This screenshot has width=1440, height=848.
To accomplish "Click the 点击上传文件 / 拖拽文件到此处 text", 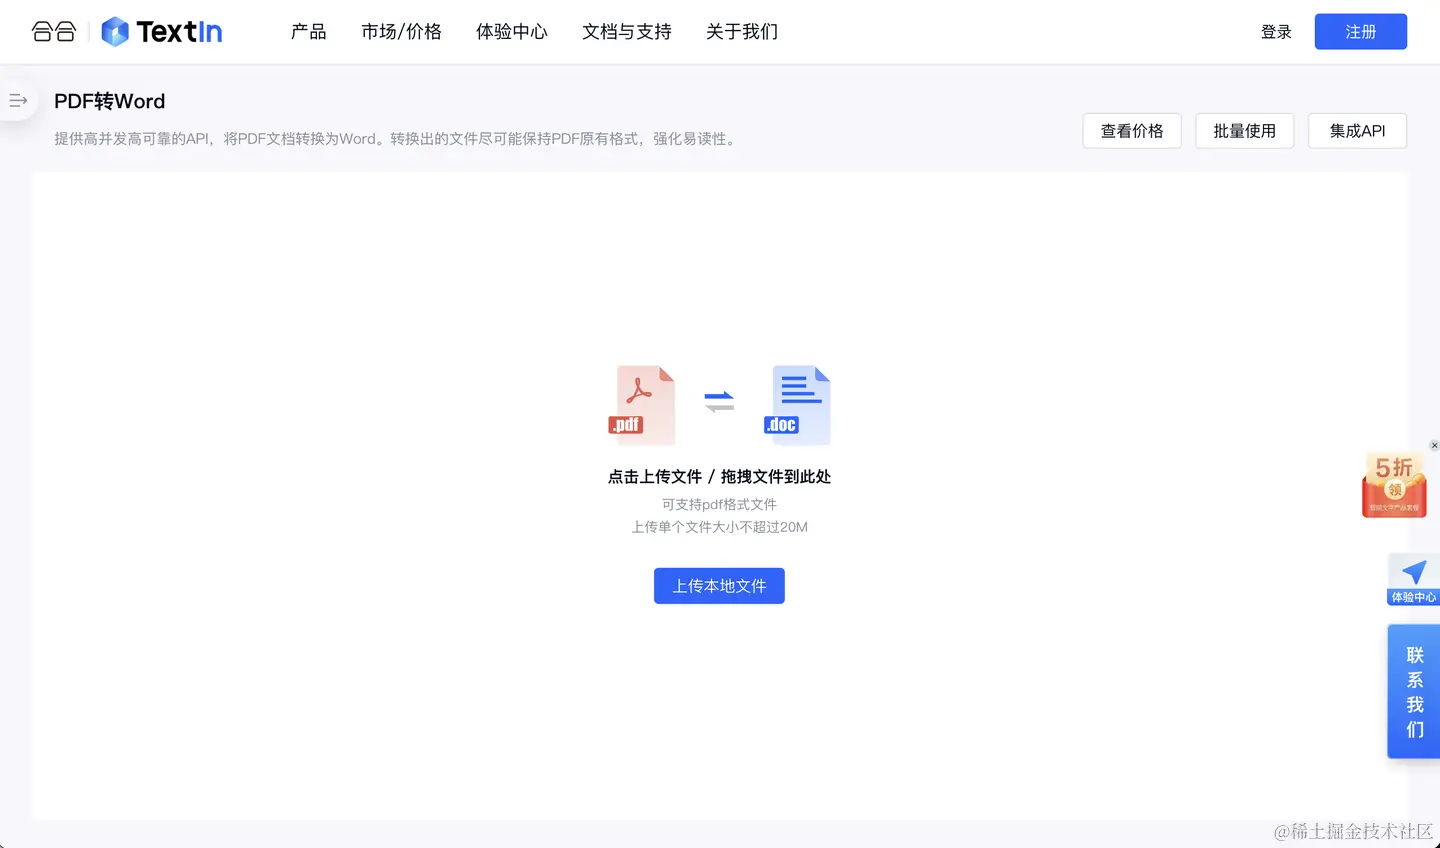I will [719, 477].
